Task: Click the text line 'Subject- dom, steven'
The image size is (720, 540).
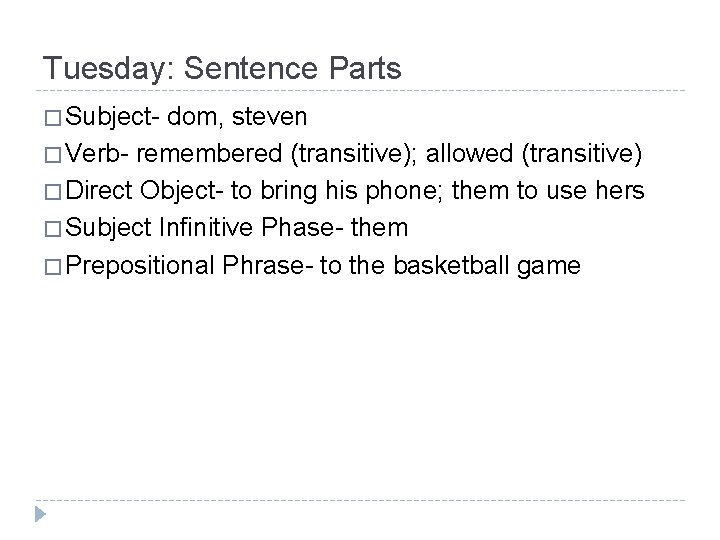Action: [187, 118]
